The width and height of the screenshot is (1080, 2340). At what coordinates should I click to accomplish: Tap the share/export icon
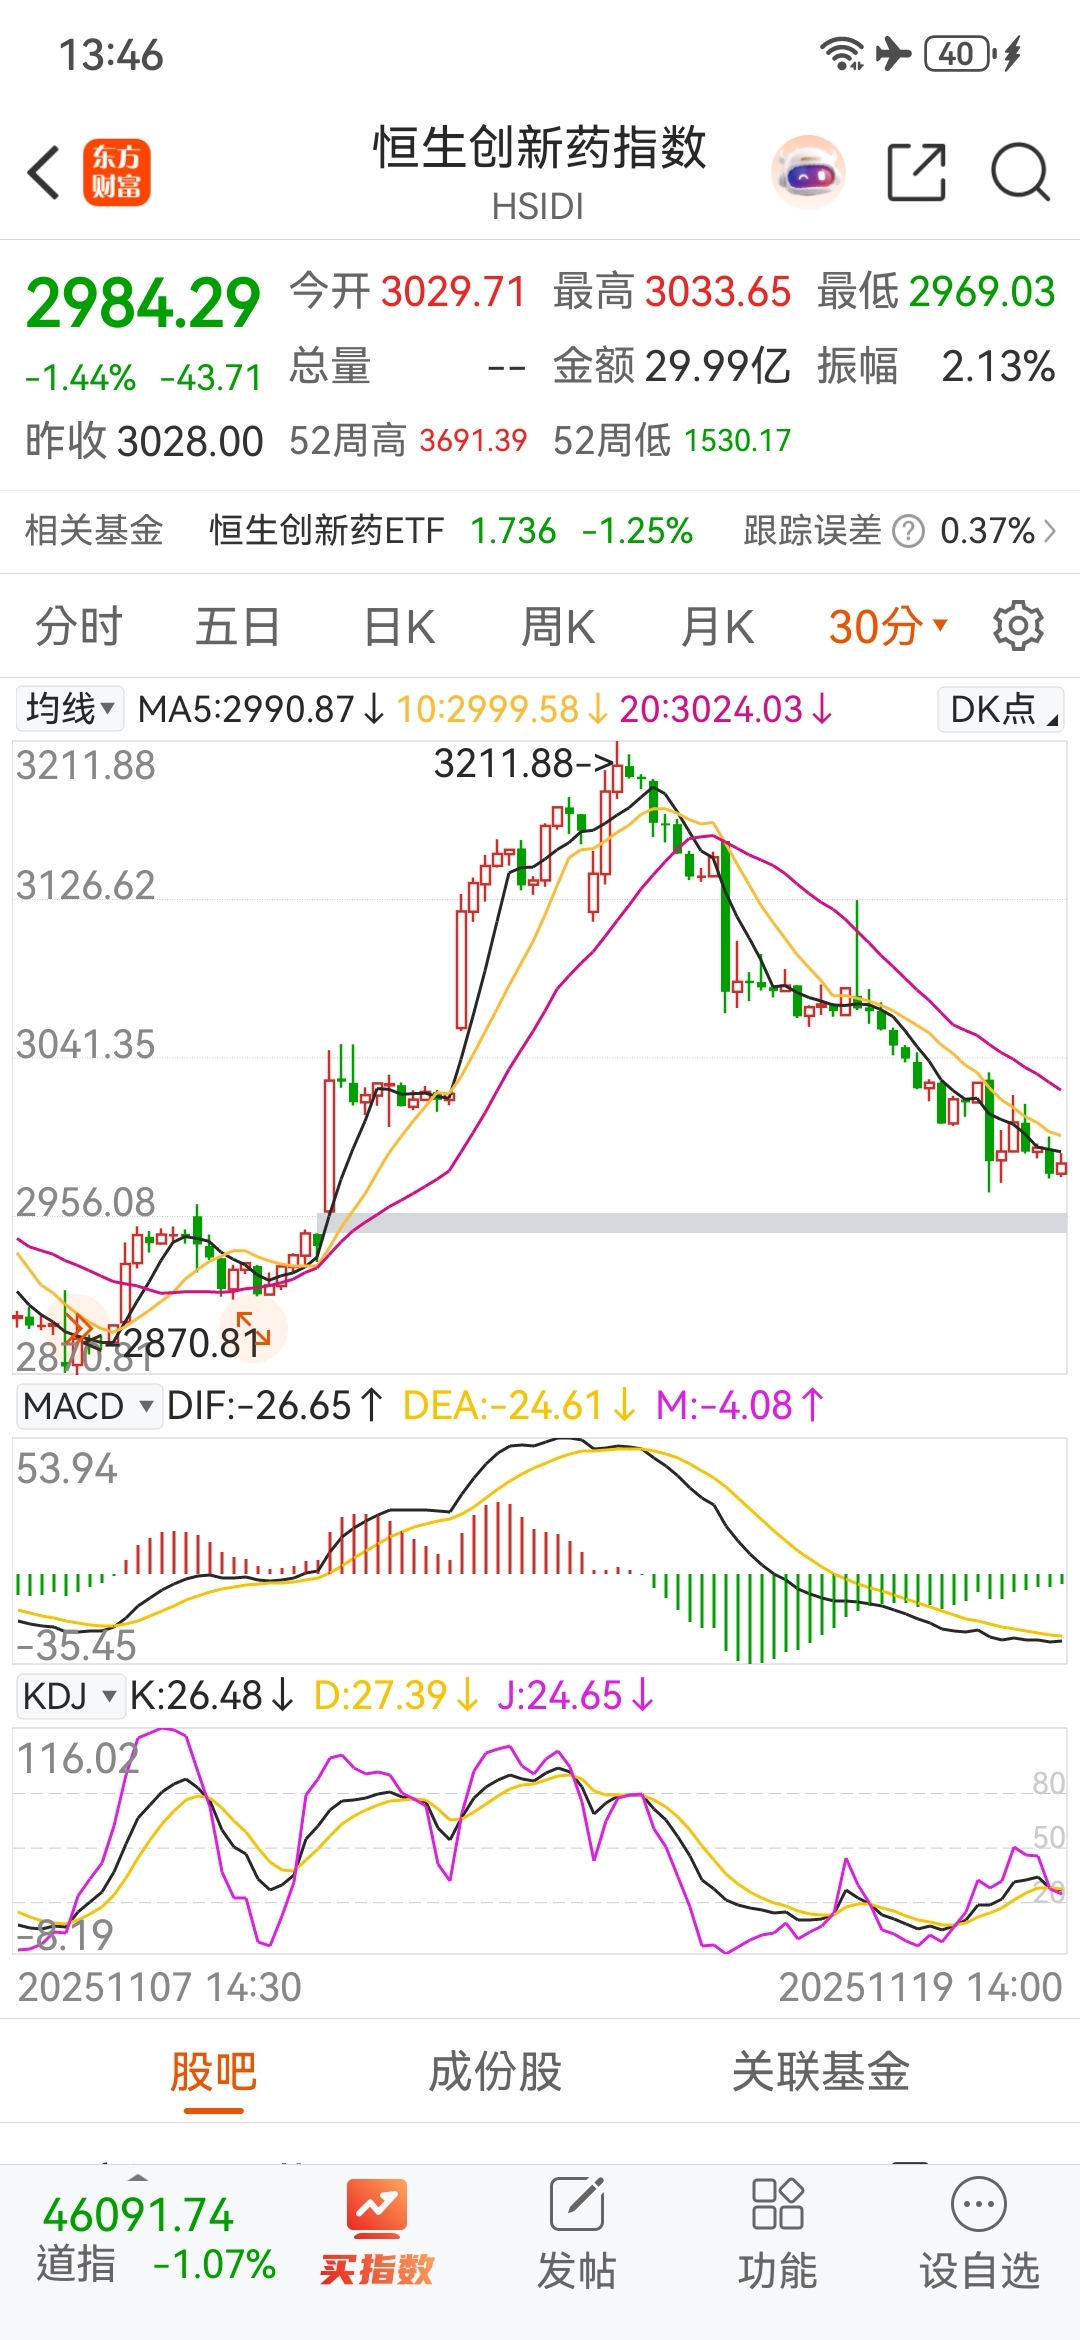click(917, 172)
